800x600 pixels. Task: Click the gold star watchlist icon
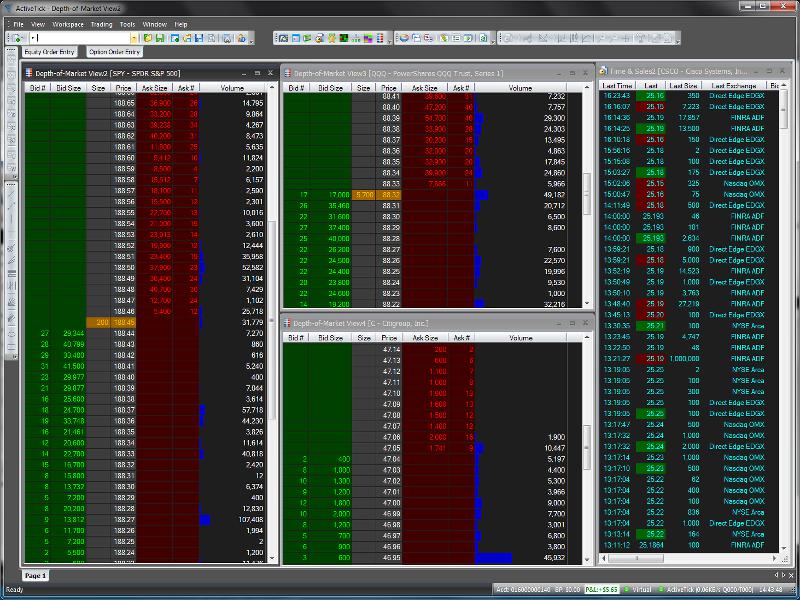point(332,38)
